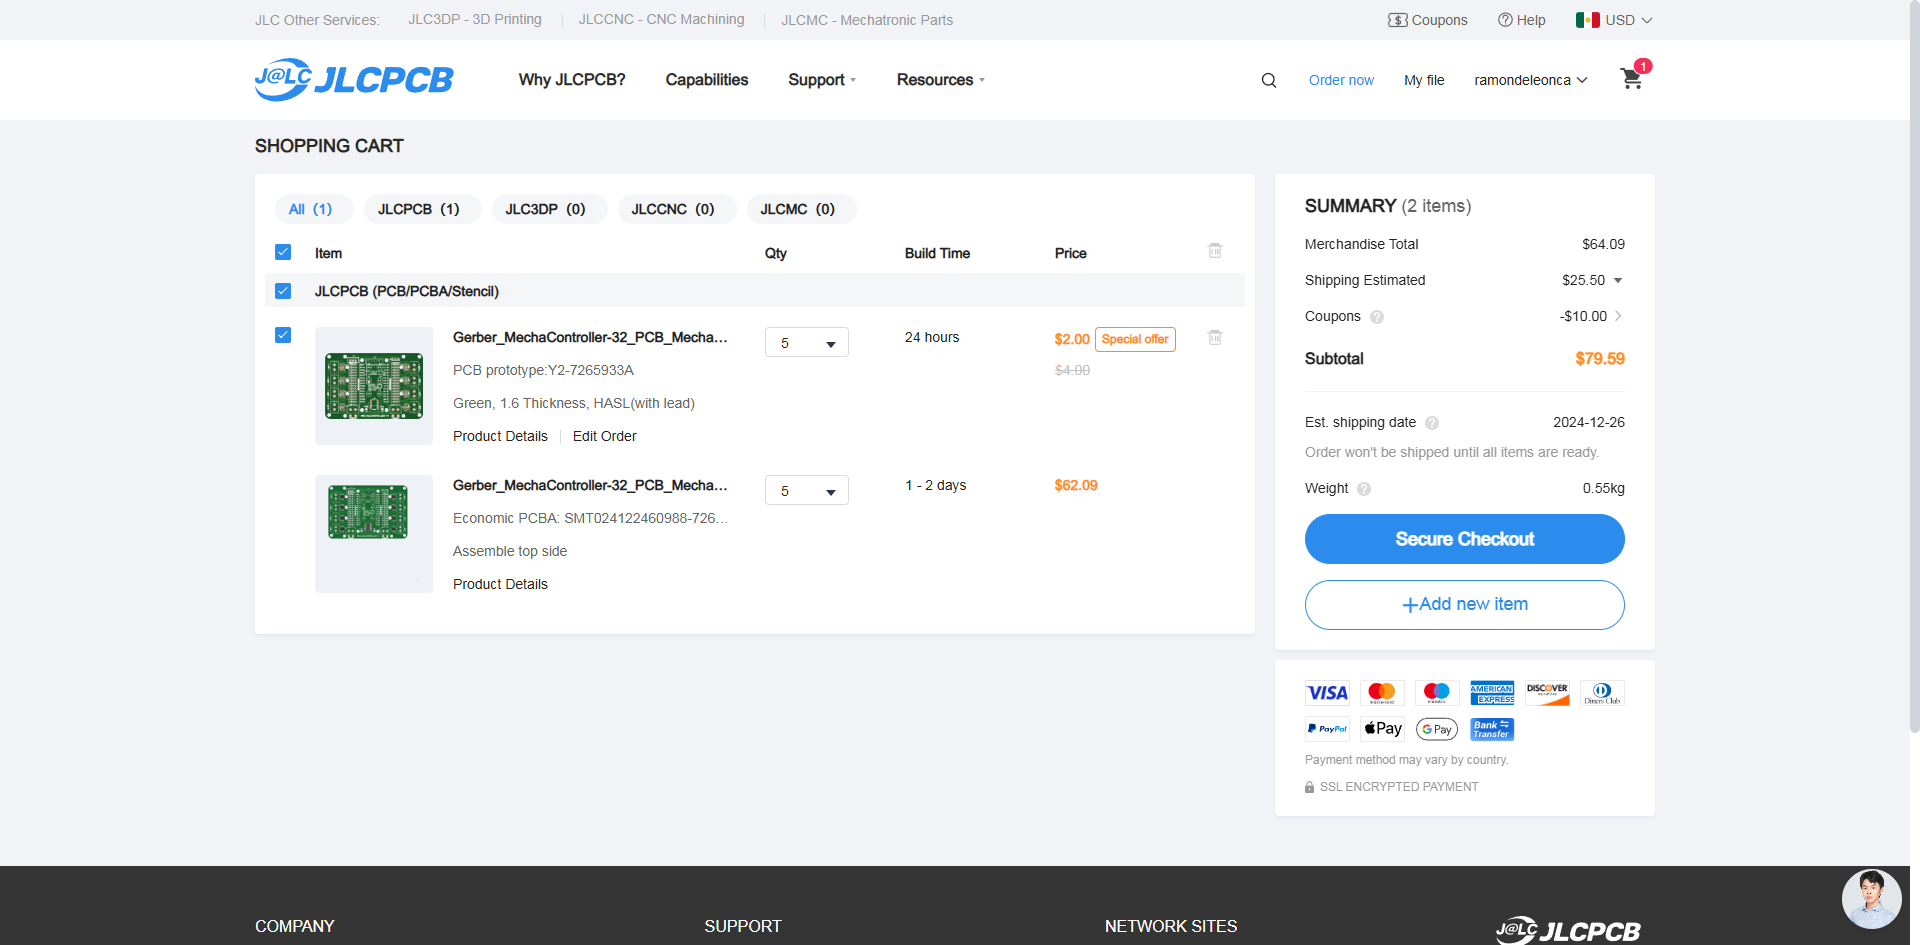Image resolution: width=1920 pixels, height=945 pixels.
Task: Click the Discover card icon
Action: click(x=1547, y=693)
